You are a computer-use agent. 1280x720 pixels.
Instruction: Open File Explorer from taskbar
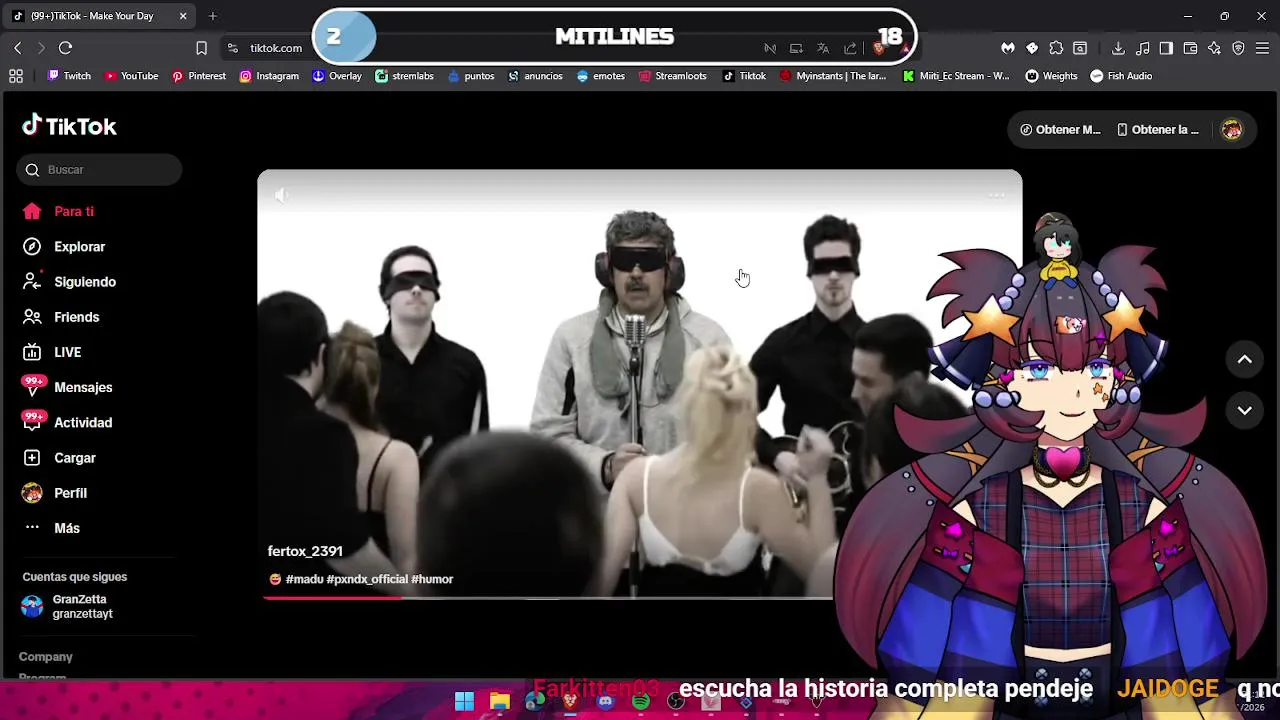(500, 701)
